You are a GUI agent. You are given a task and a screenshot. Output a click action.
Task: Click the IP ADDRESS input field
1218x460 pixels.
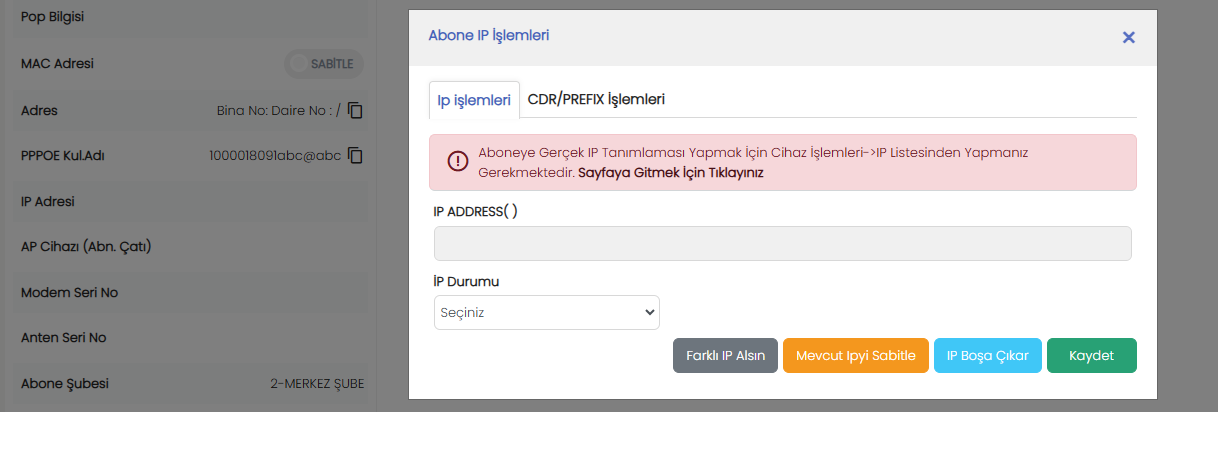(782, 243)
